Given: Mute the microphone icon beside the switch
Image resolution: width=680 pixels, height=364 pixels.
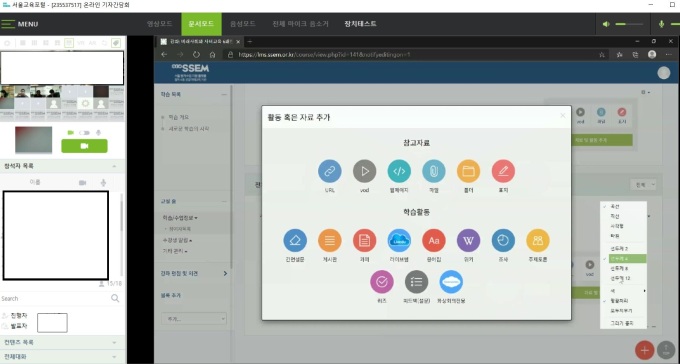Looking at the screenshot, I should tap(98, 133).
